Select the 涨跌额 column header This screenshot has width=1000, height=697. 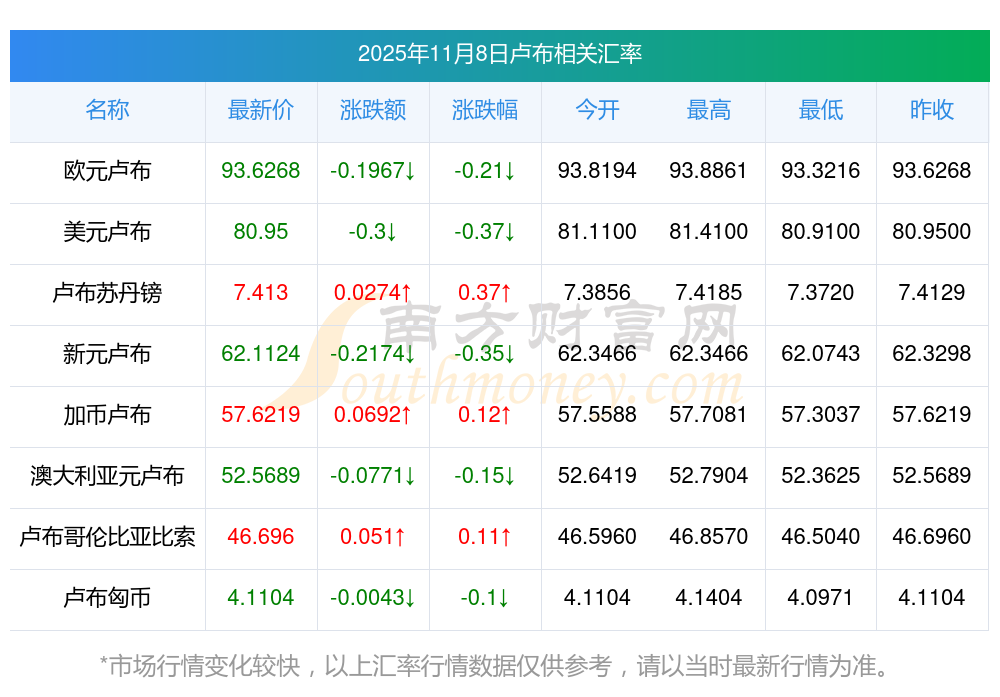[373, 110]
